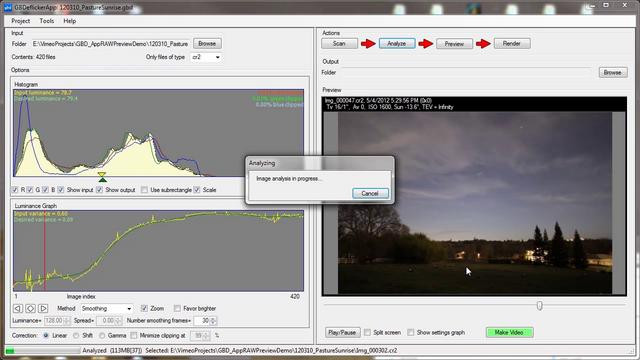This screenshot has height=360, width=640.
Task: Open the Method Smoothing dropdown
Action: pyautogui.click(x=106, y=309)
